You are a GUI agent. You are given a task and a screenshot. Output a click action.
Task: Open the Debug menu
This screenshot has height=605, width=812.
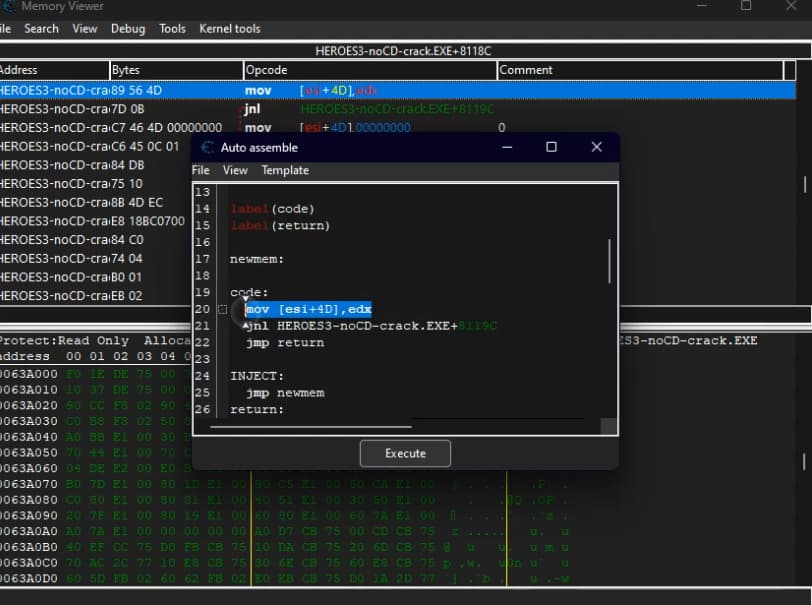127,29
